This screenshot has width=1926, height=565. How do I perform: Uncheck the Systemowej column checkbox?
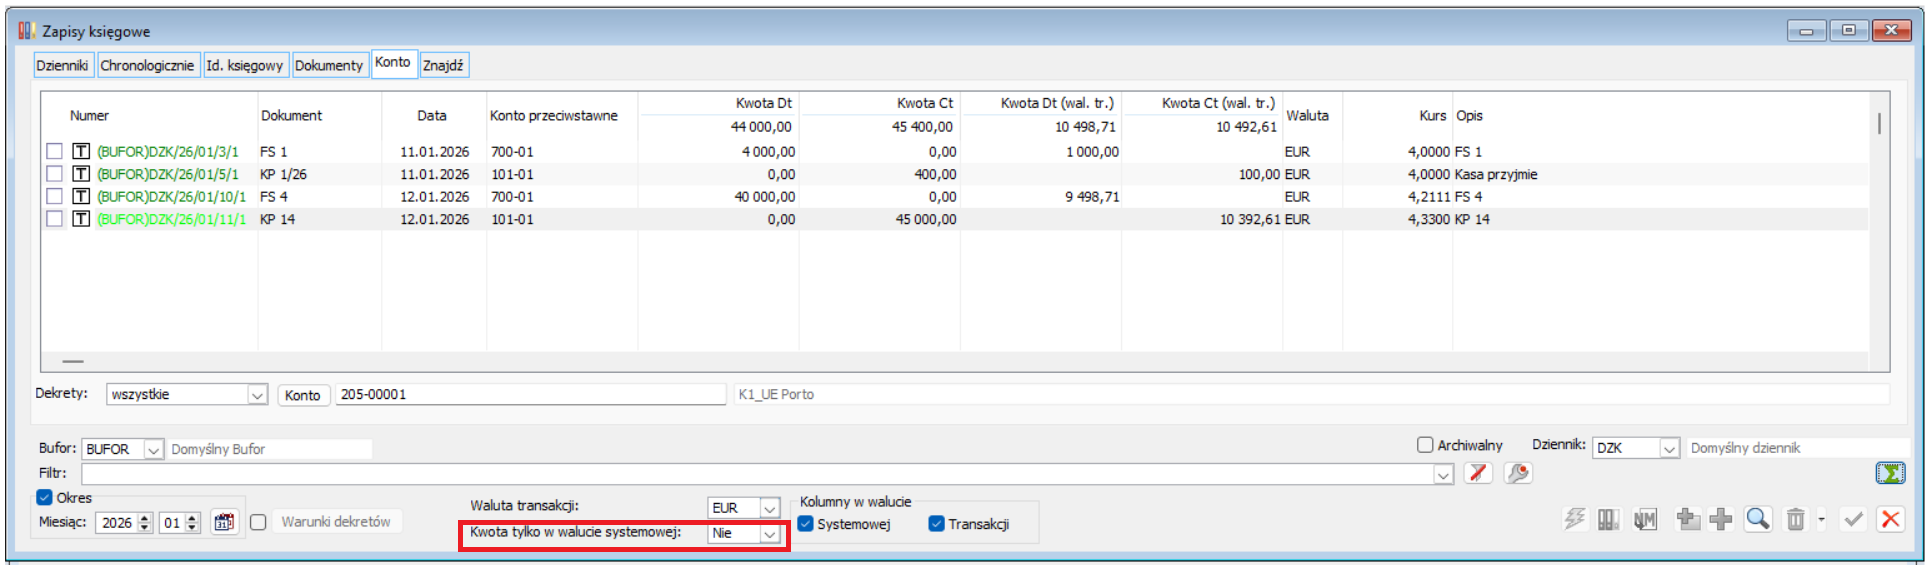[x=805, y=524]
